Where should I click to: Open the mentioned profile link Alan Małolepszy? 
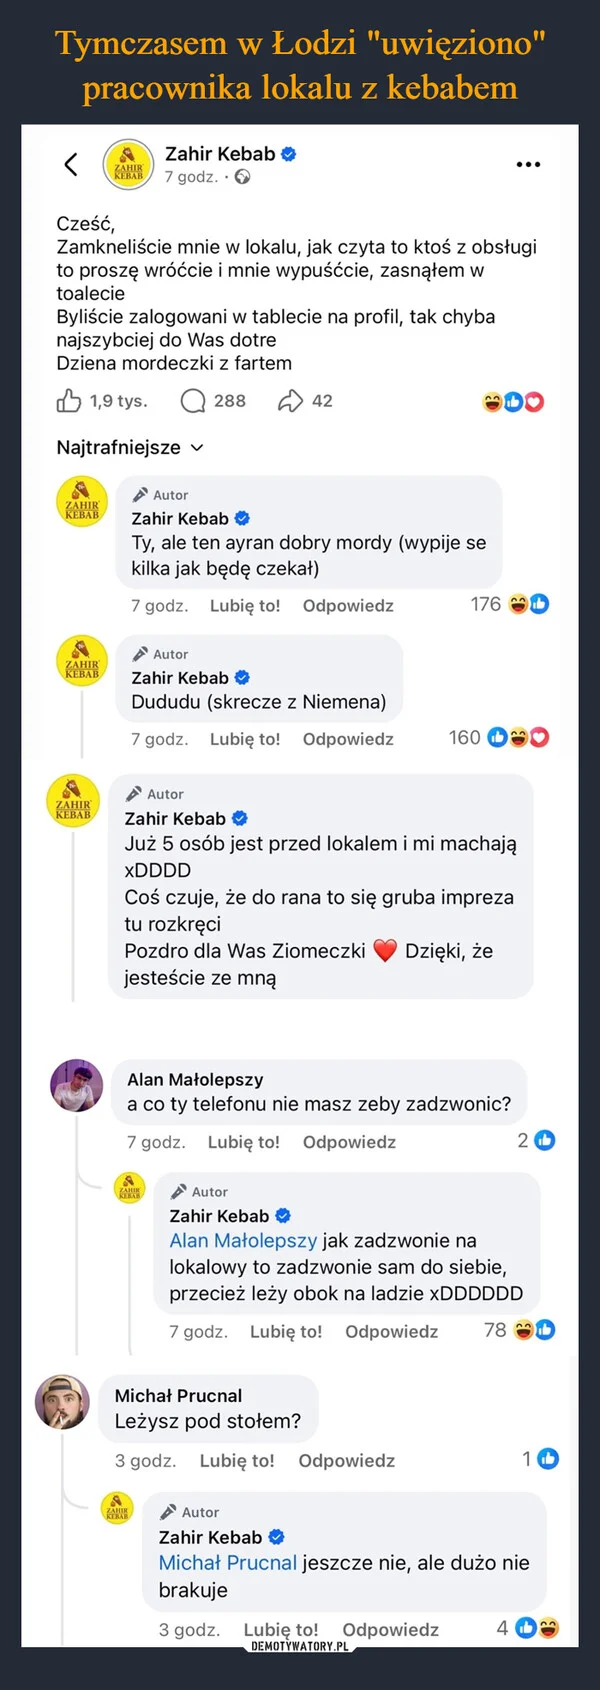click(x=242, y=1240)
